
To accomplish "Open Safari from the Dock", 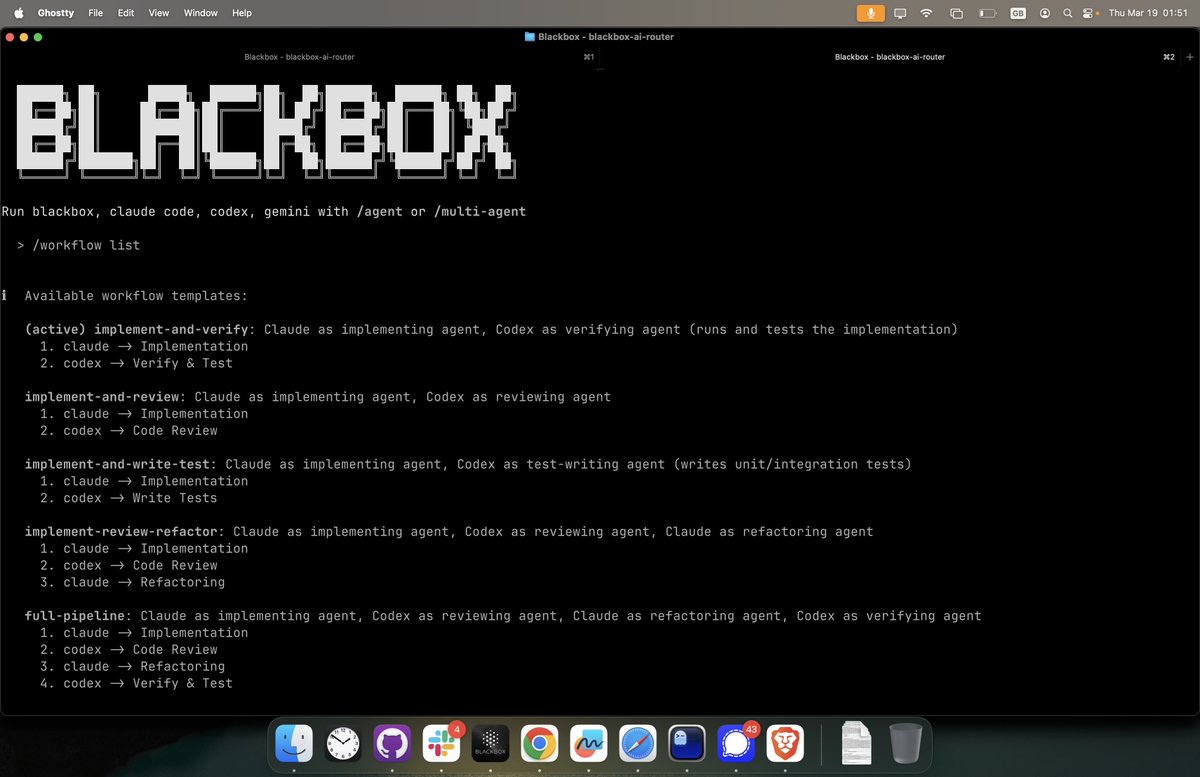I will point(638,743).
